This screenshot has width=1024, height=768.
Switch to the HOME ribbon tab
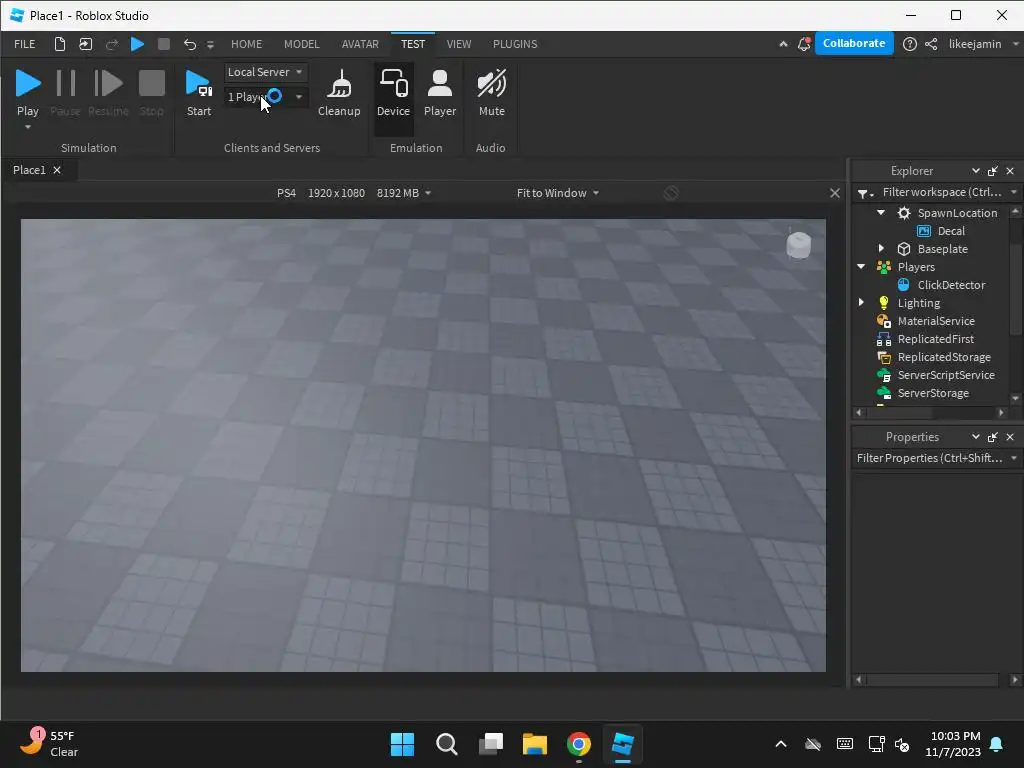coord(246,44)
